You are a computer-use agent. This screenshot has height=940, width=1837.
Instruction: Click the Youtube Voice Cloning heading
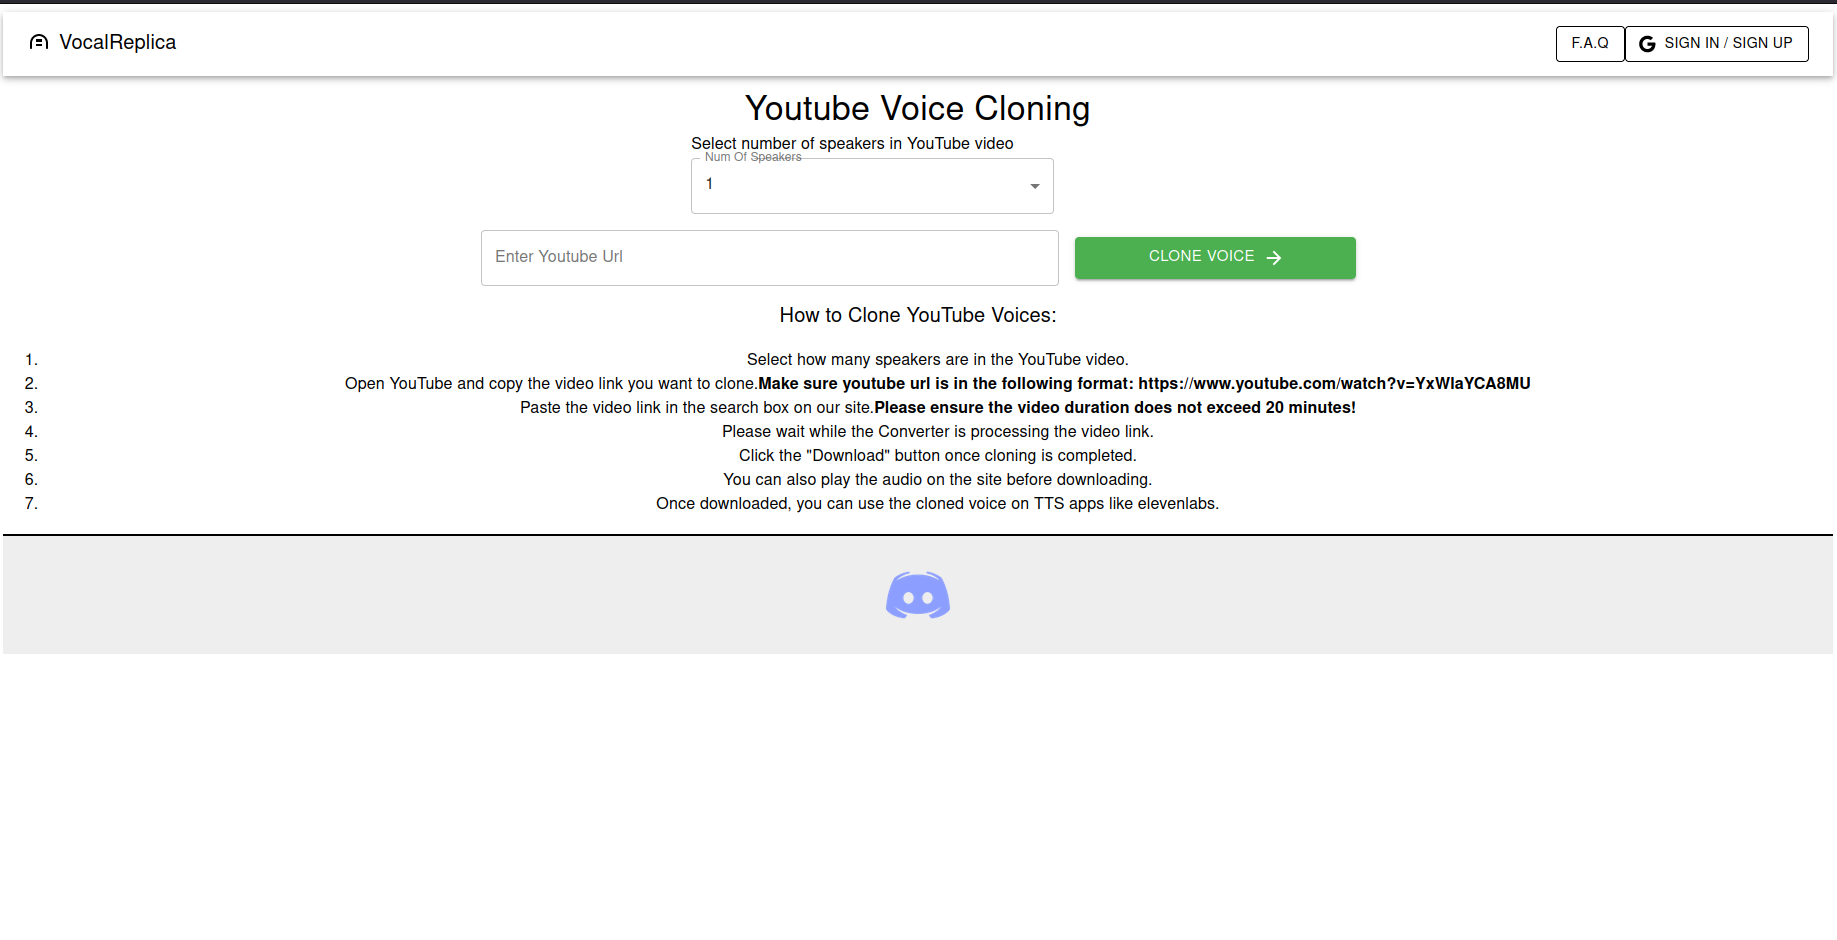pyautogui.click(x=918, y=108)
